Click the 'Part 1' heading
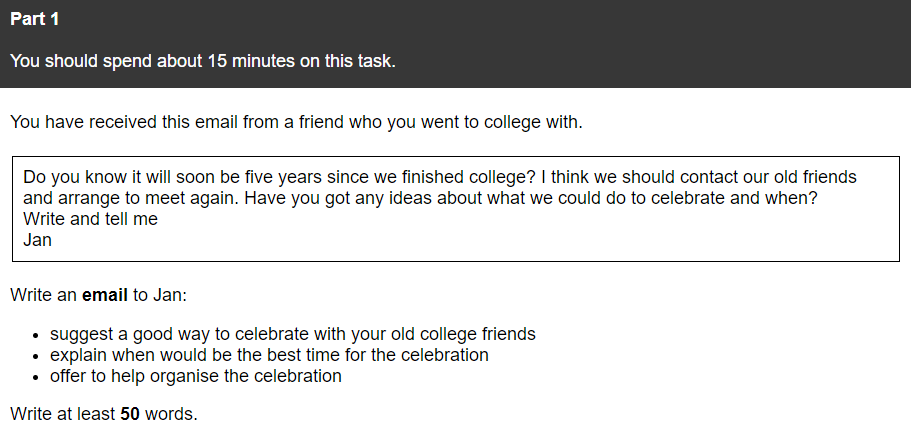The image size is (911, 437). [35, 19]
